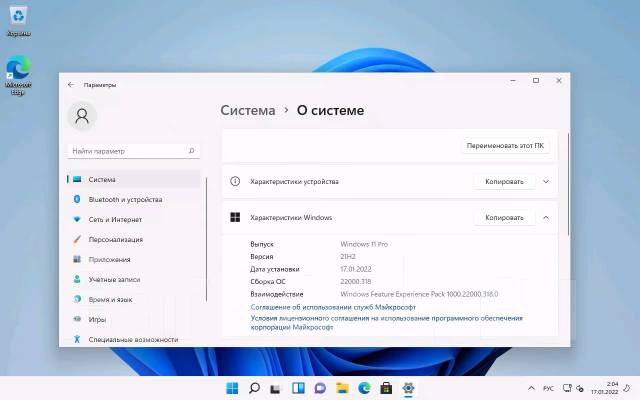640x400 pixels.
Task: Click the sidebar navigation scrollbar
Action: click(x=207, y=239)
